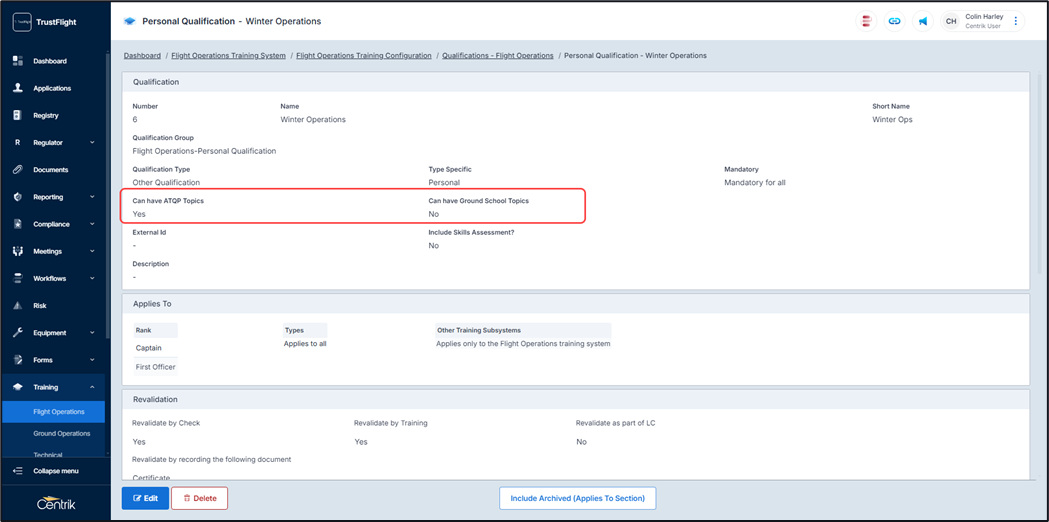Viewport: 1049px width, 522px height.
Task: Click Collapse menu at sidebar bottom
Action: [x=54, y=471]
